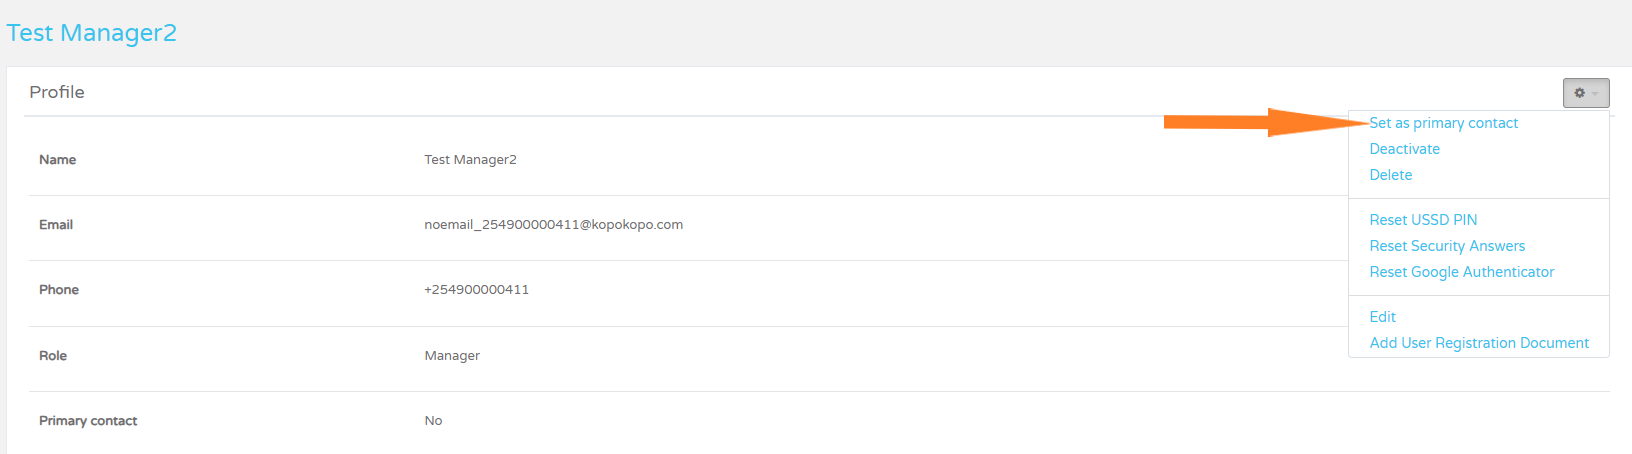Click the Test Manager2 page title
Screen dimensions: 1632x454
tap(92, 33)
